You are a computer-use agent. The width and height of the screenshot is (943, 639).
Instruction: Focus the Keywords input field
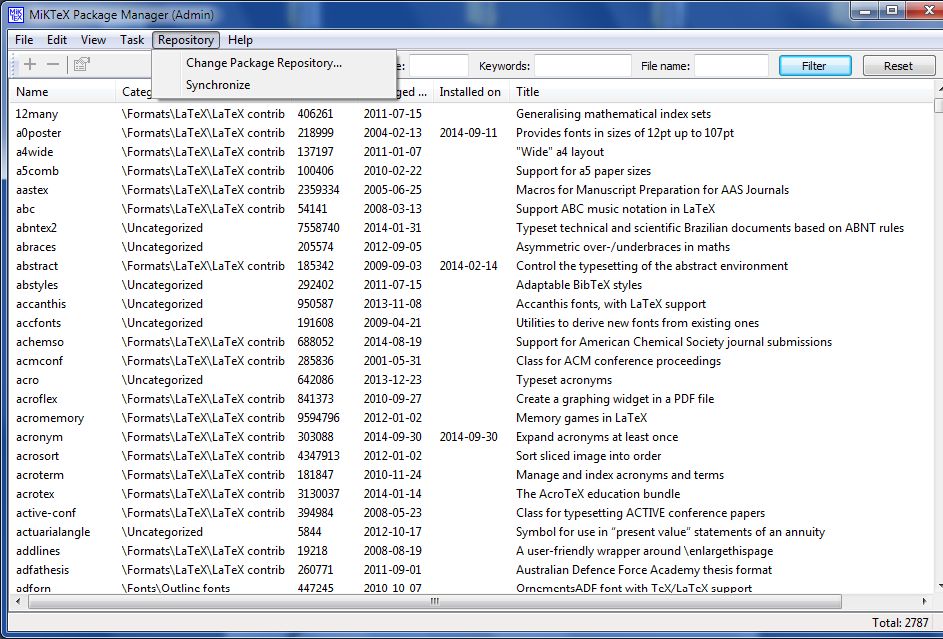coord(583,66)
